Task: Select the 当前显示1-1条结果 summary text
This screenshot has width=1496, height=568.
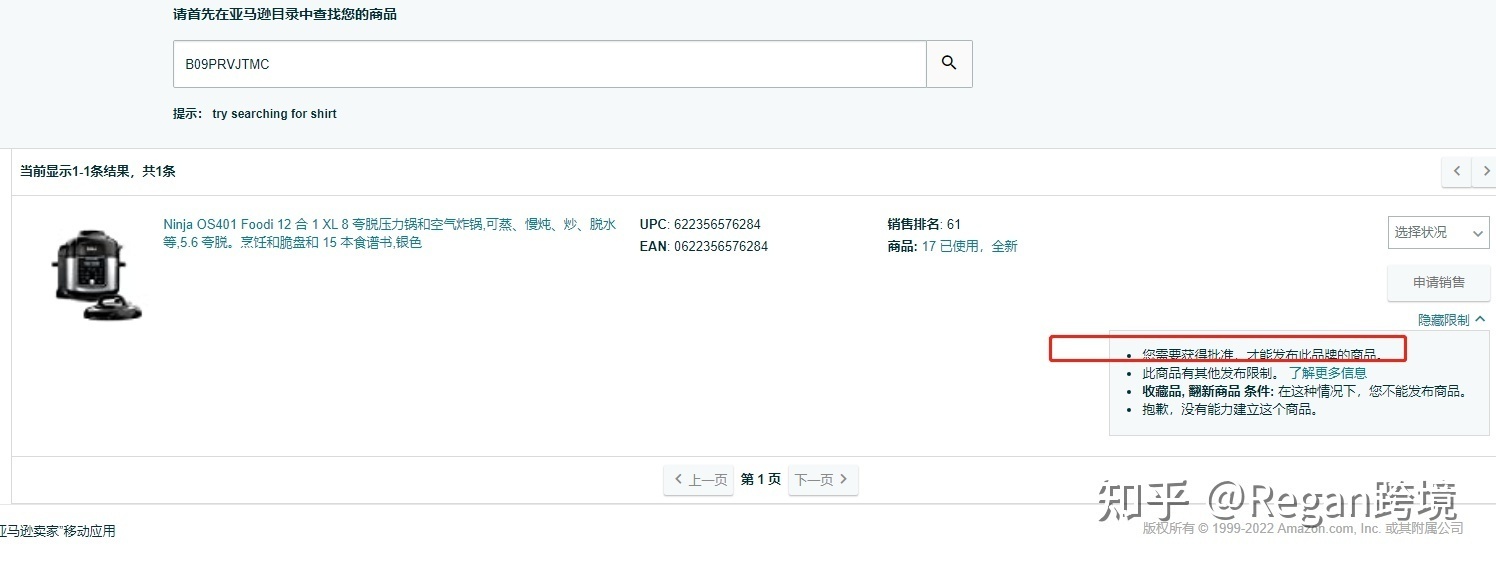Action: 98,172
